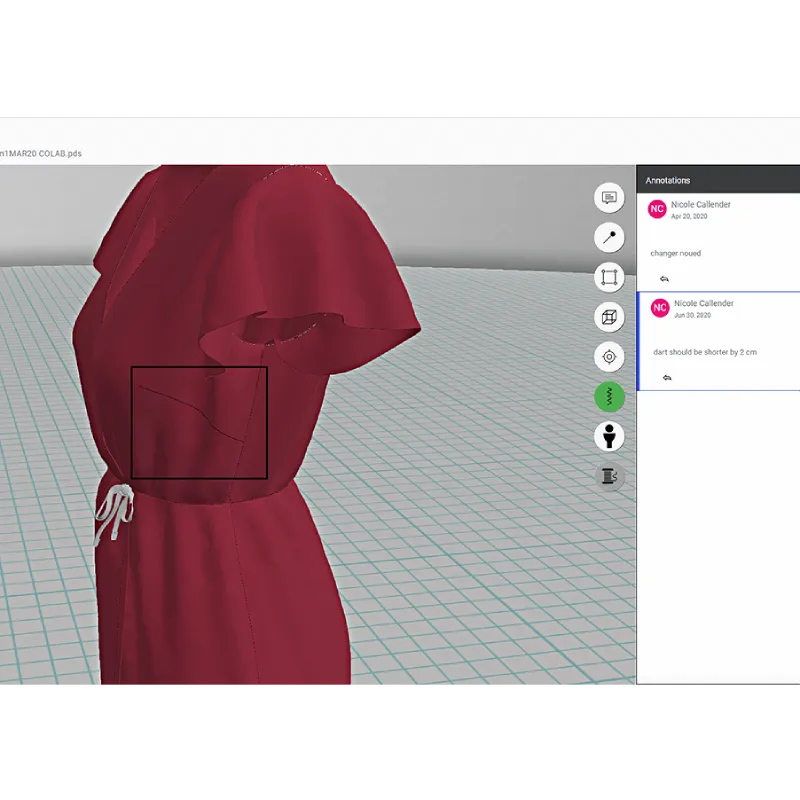Image resolution: width=800 pixels, height=800 pixels.
Task: Reply to the "changer noued" comment
Action: [x=664, y=279]
